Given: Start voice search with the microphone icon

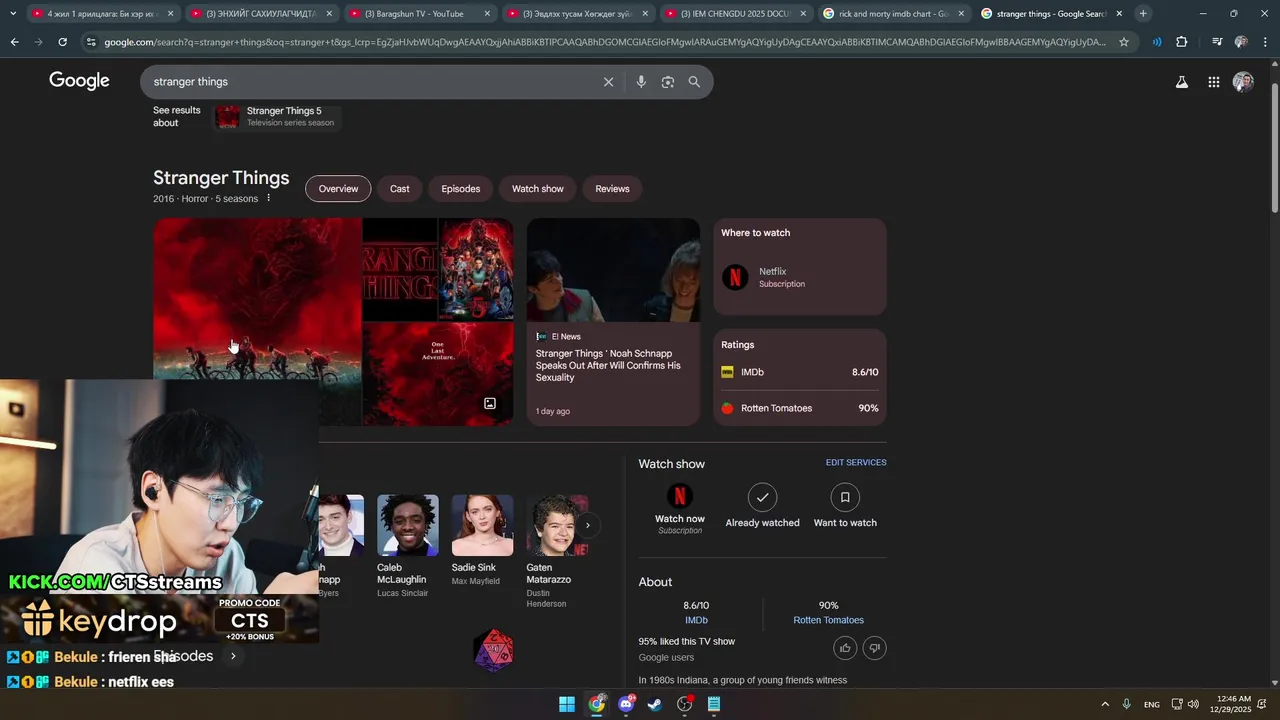Looking at the screenshot, I should [641, 82].
